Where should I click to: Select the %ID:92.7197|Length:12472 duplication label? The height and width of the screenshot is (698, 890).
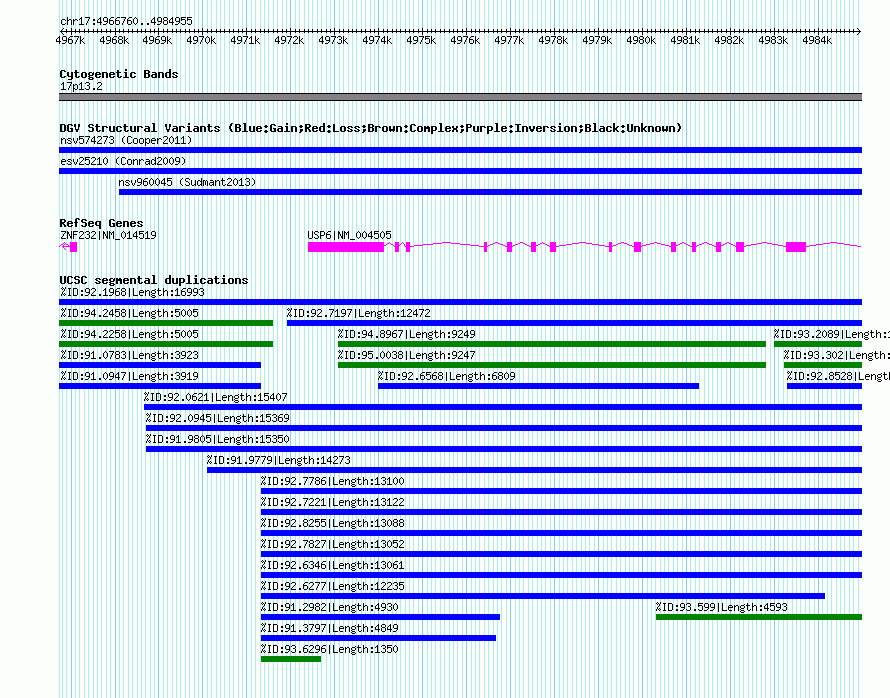[x=359, y=313]
